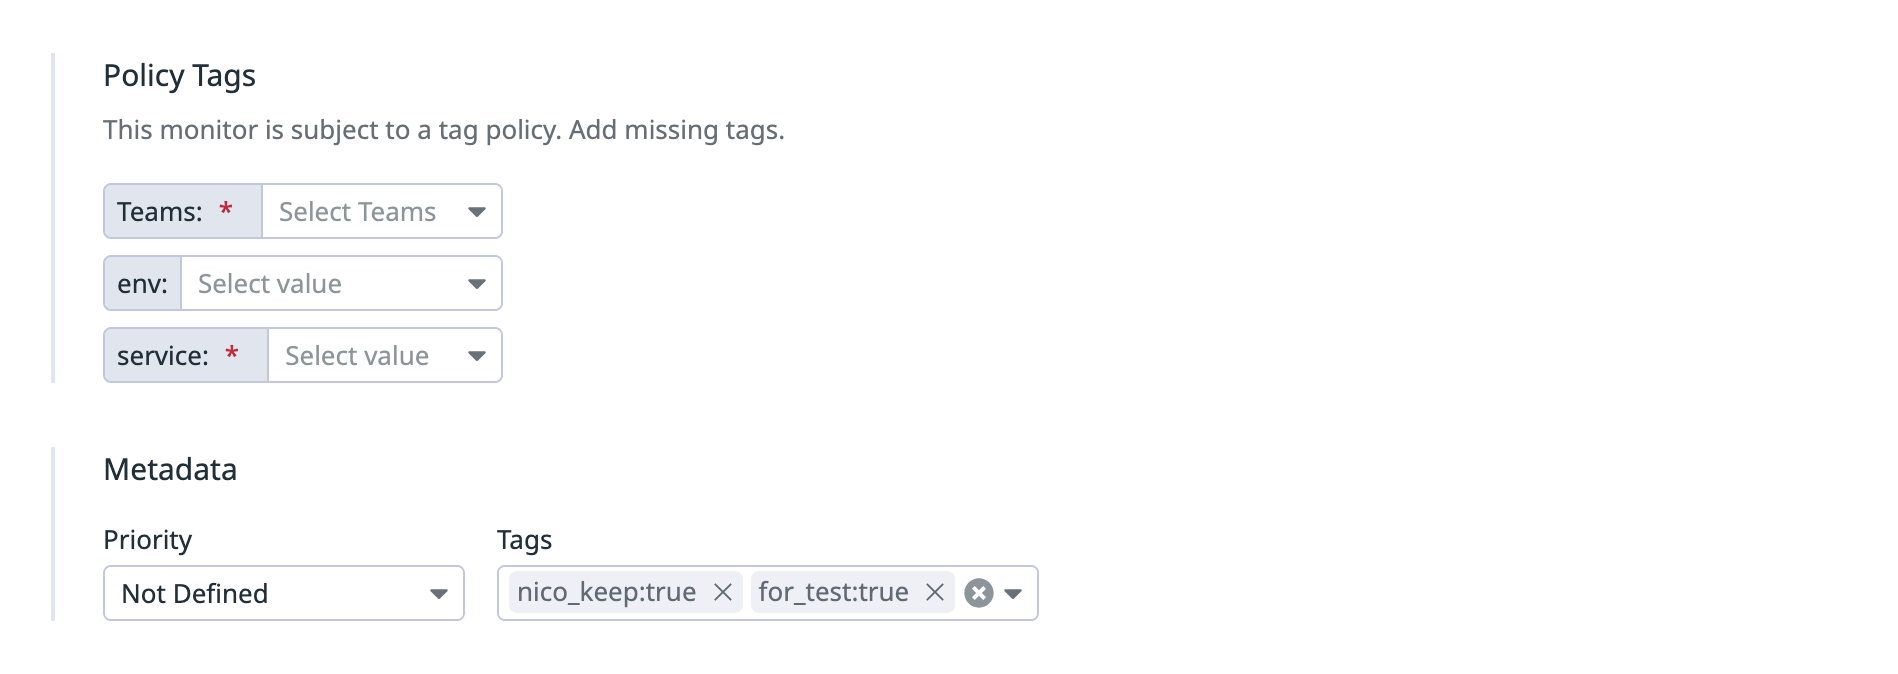Open the service dropdown caret
The width and height of the screenshot is (1898, 674).
point(477,356)
